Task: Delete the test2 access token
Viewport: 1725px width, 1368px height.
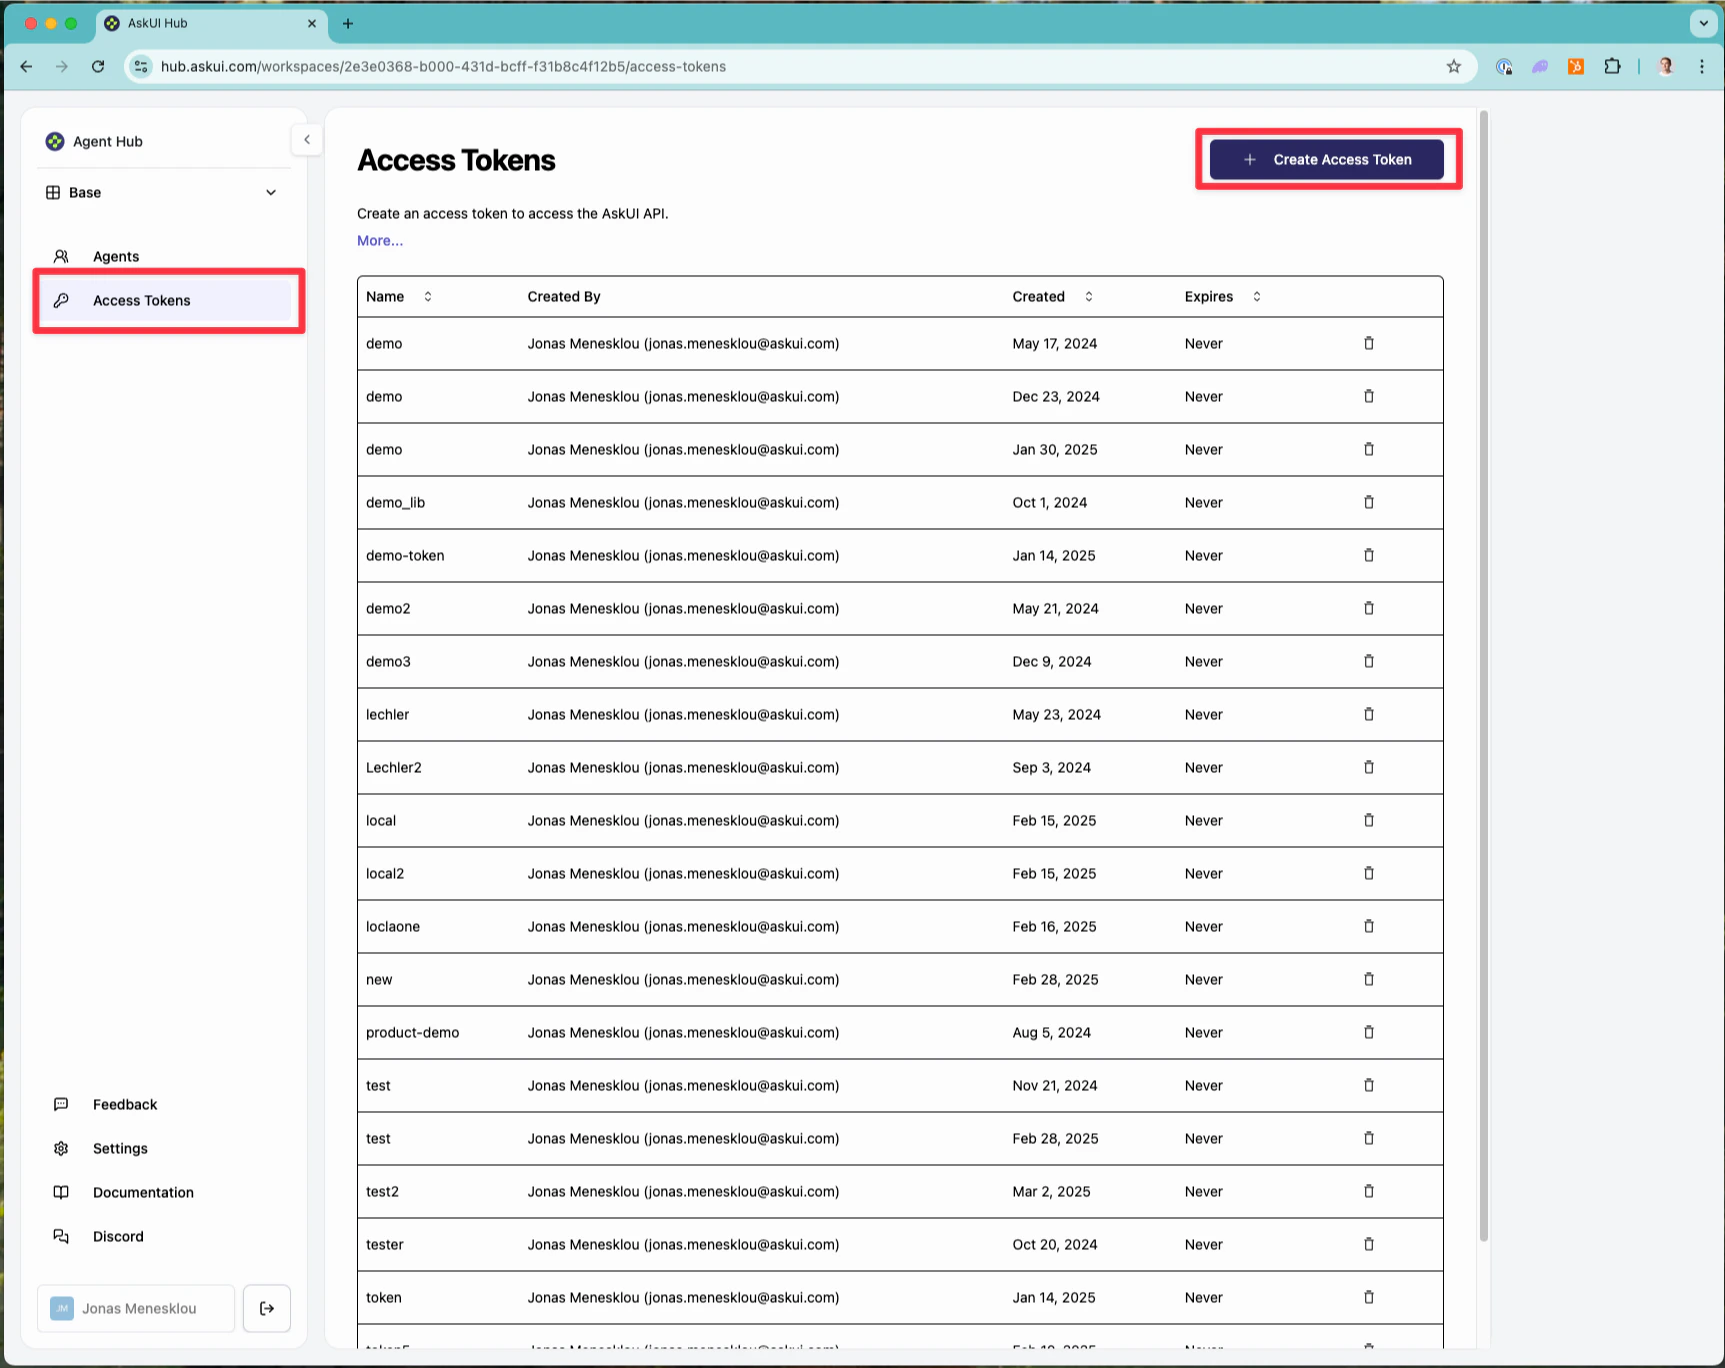Action: pyautogui.click(x=1369, y=1191)
